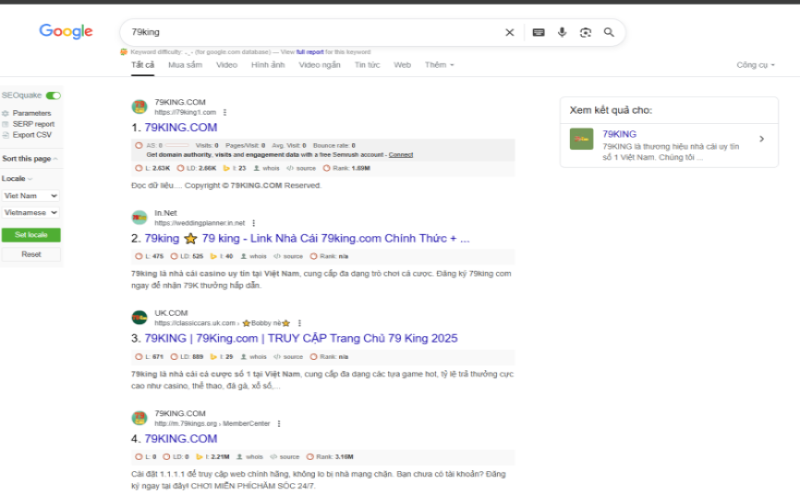Click the L: 2.63K value in result 1
Screen dimensions: 800x494
coord(155,168)
